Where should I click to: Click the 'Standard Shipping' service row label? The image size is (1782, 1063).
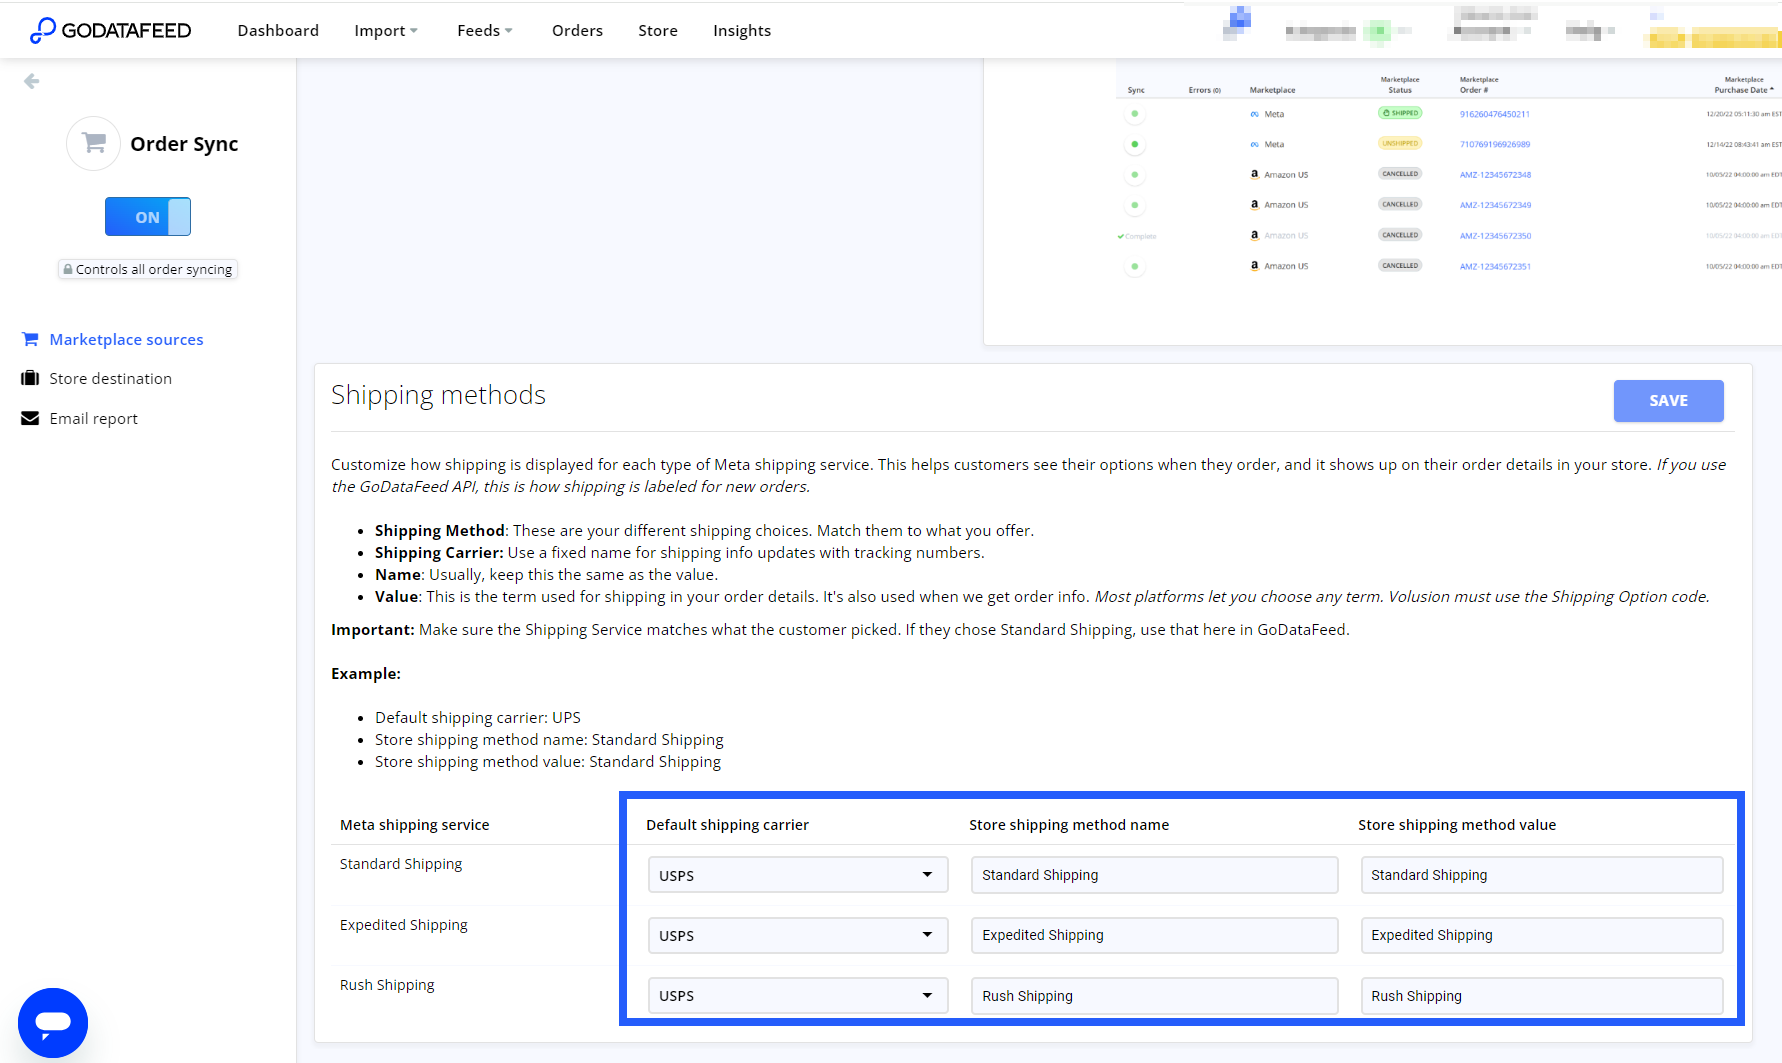400,864
